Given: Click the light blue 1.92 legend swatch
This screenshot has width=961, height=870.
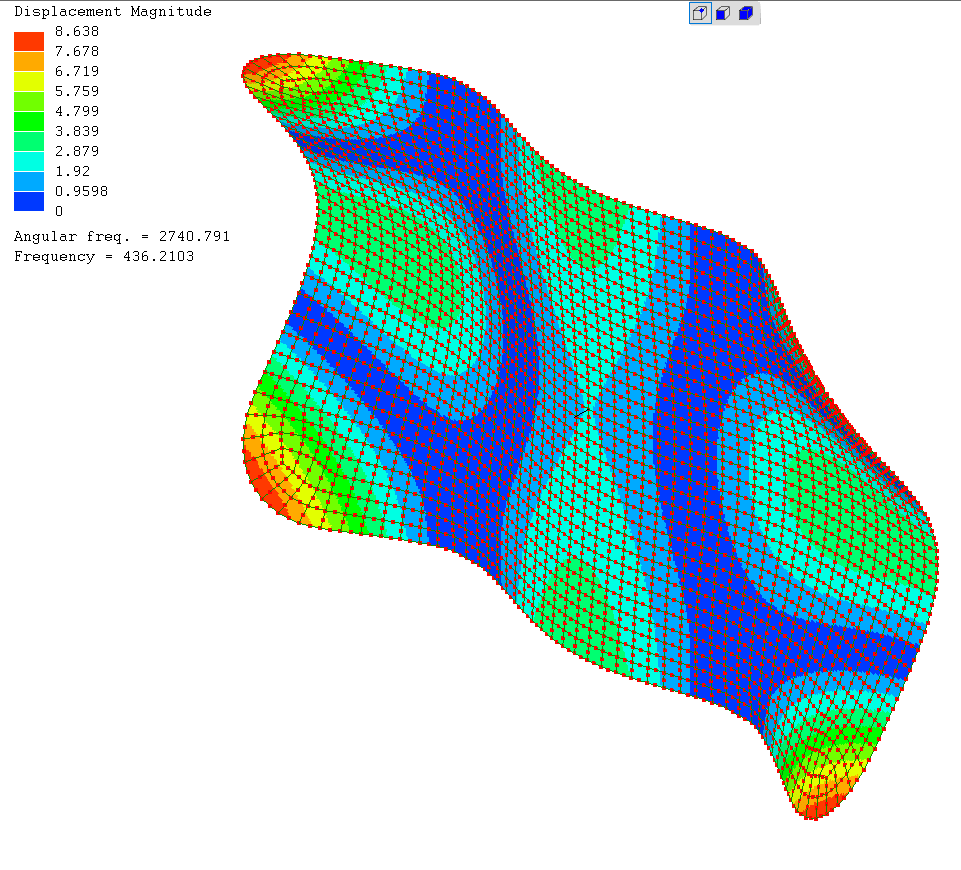Looking at the screenshot, I should click(29, 181).
